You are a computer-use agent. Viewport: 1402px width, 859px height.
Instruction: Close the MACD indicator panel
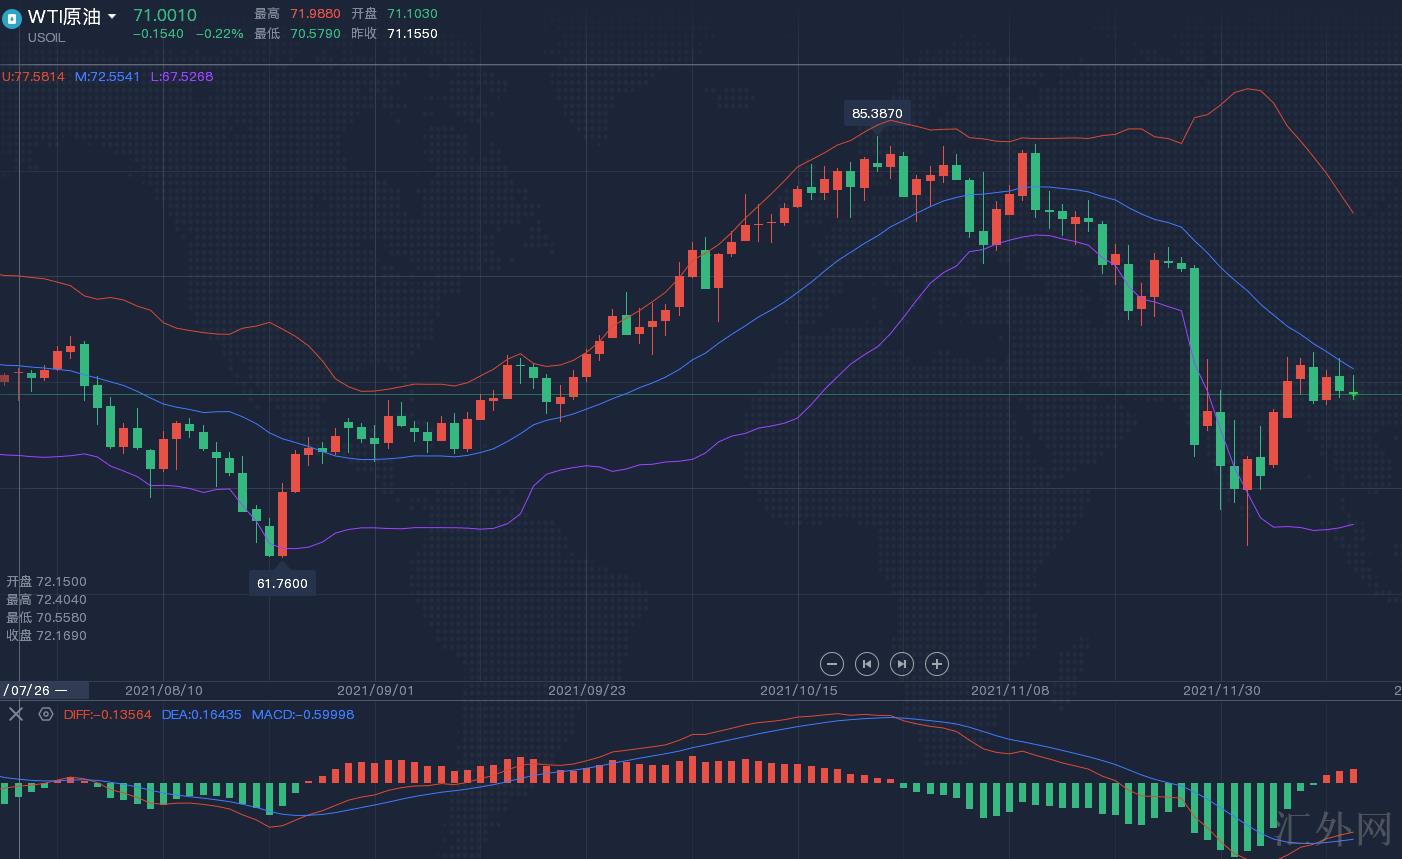(16, 714)
